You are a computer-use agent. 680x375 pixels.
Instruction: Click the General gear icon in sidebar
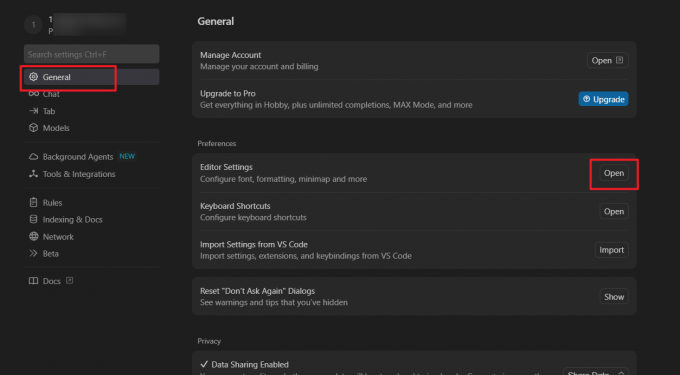pos(33,77)
